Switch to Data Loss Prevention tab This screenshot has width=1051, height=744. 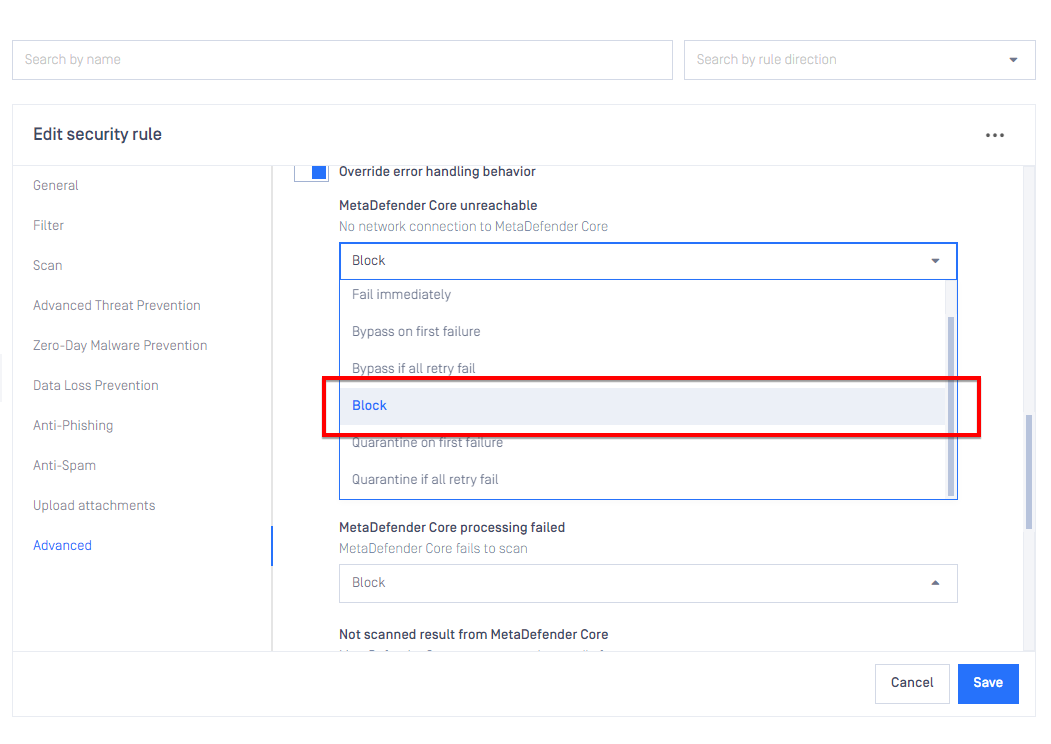[96, 385]
